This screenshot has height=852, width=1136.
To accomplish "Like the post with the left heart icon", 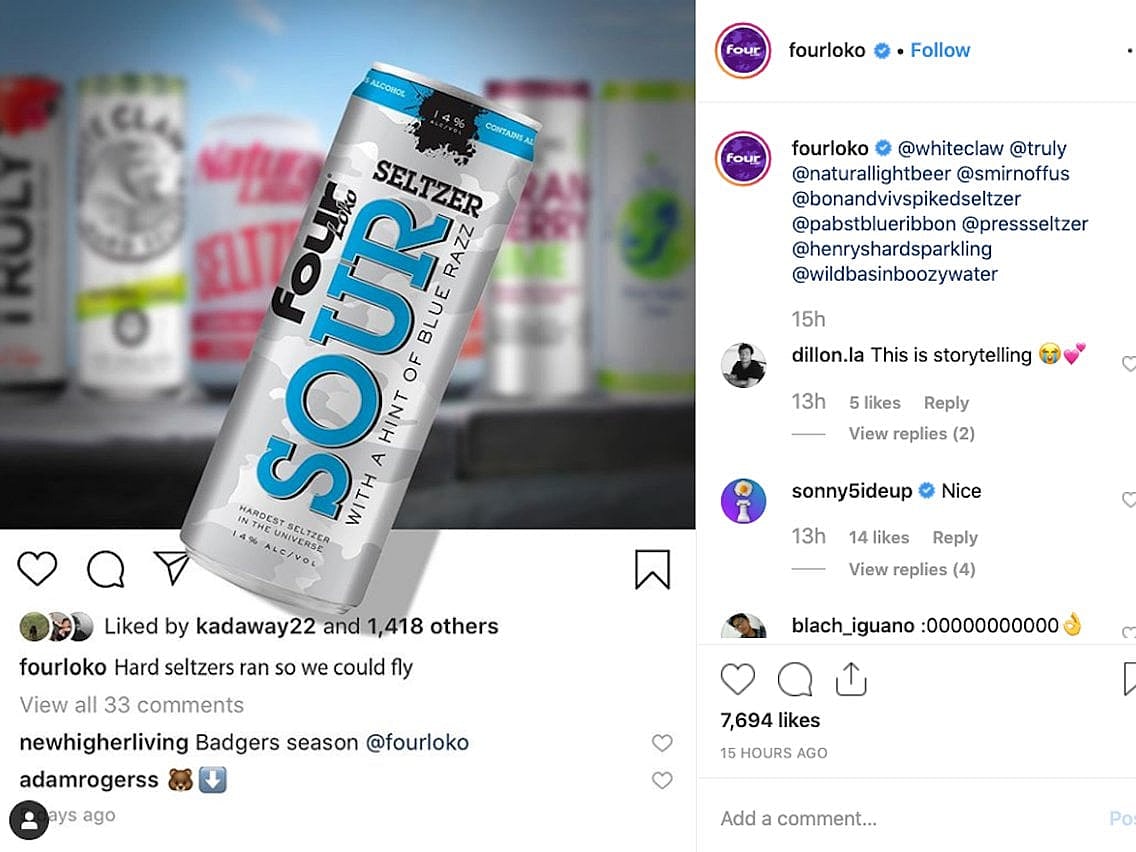I will coord(37,569).
